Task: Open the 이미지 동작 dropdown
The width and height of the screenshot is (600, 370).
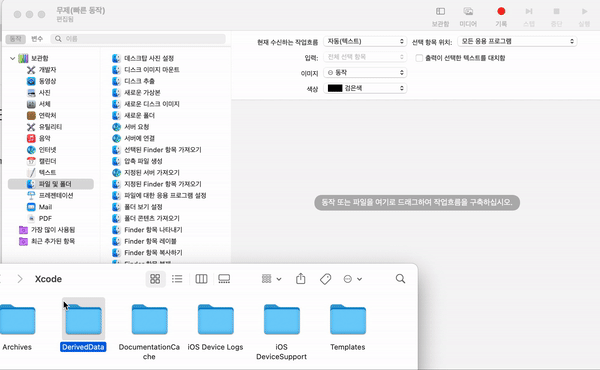Action: coord(365,73)
